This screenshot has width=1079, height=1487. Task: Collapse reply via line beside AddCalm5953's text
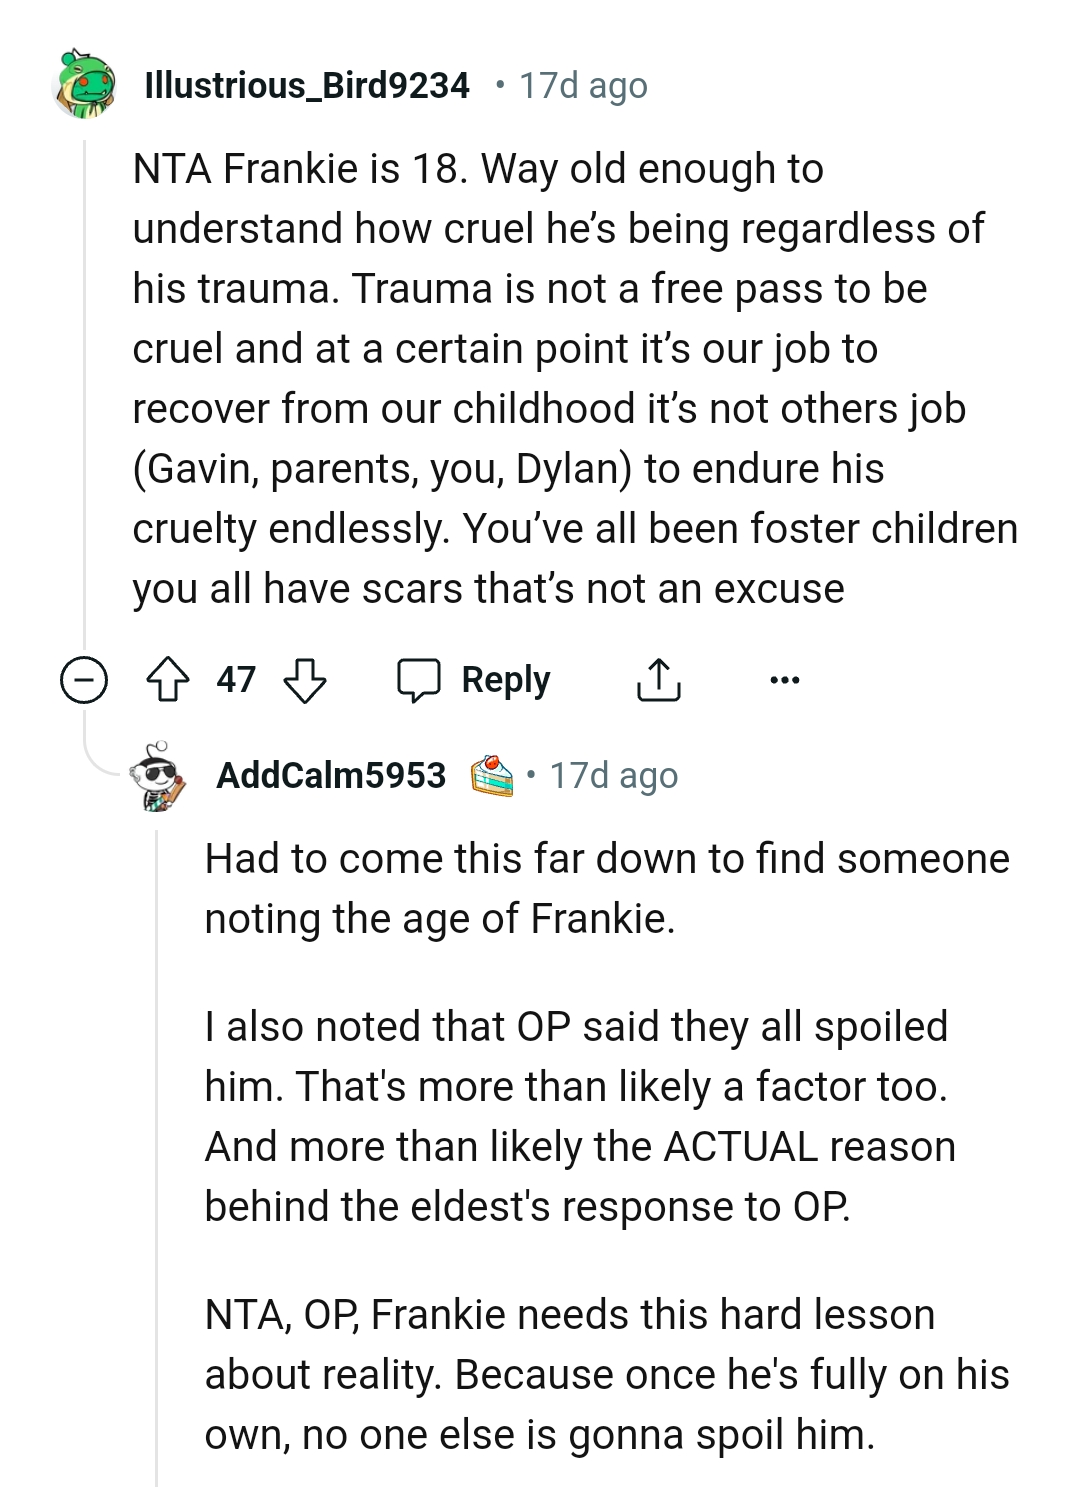click(157, 1150)
